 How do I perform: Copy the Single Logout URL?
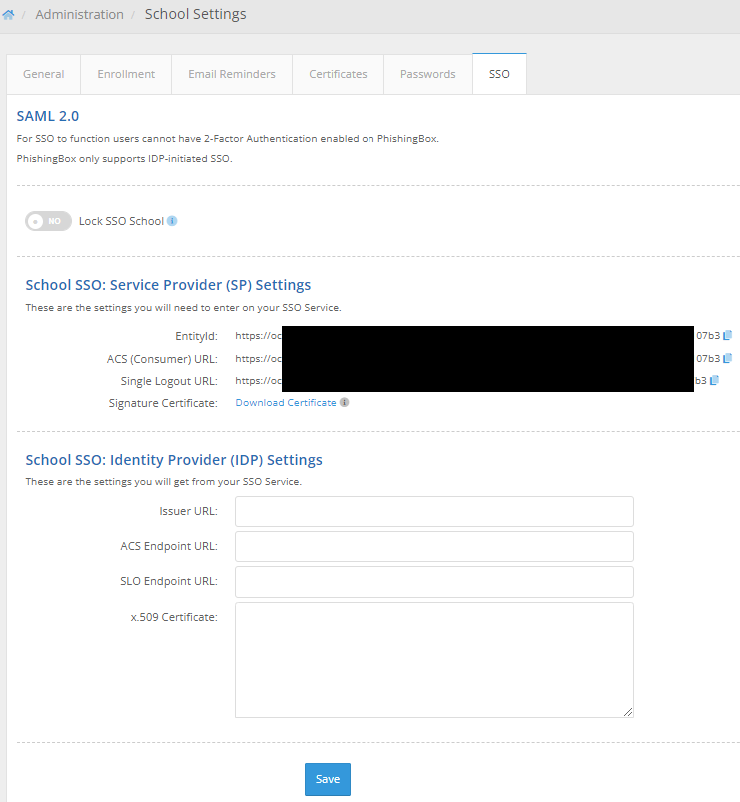tap(714, 381)
